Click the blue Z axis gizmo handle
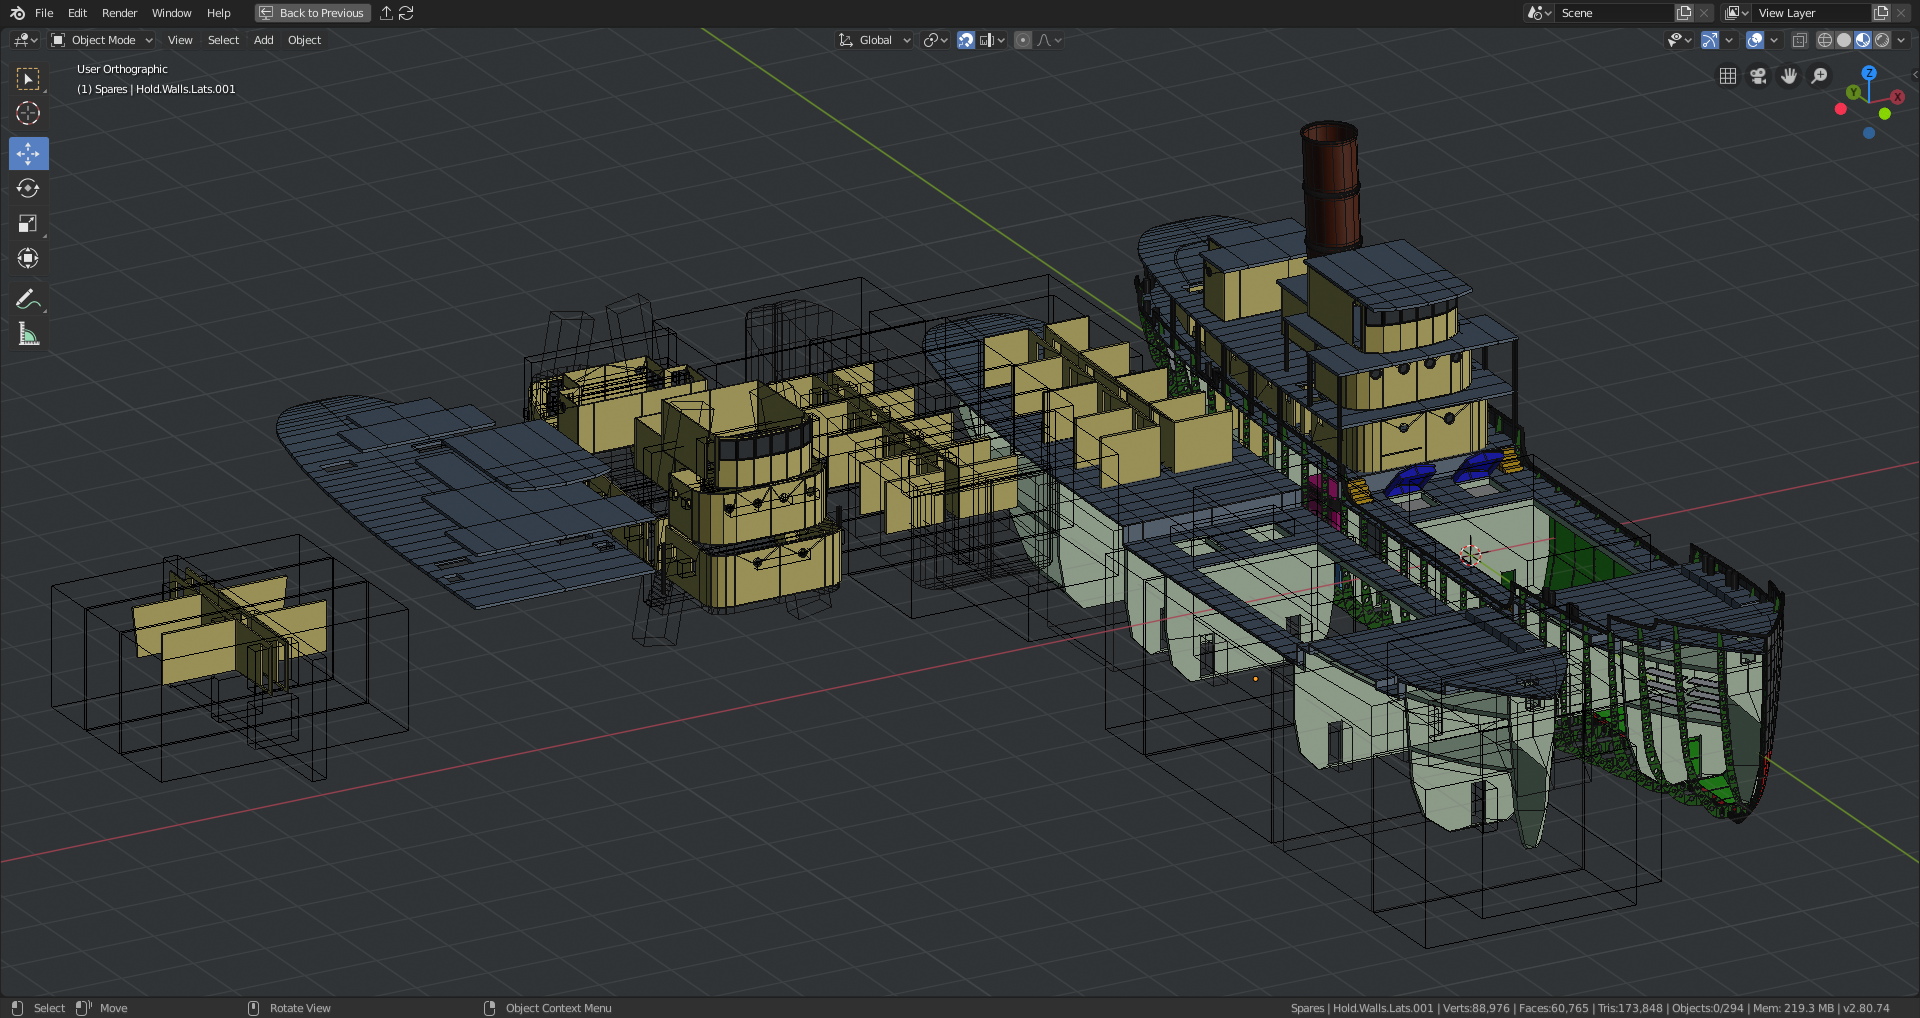Screen dimensions: 1920x1018 [1869, 73]
